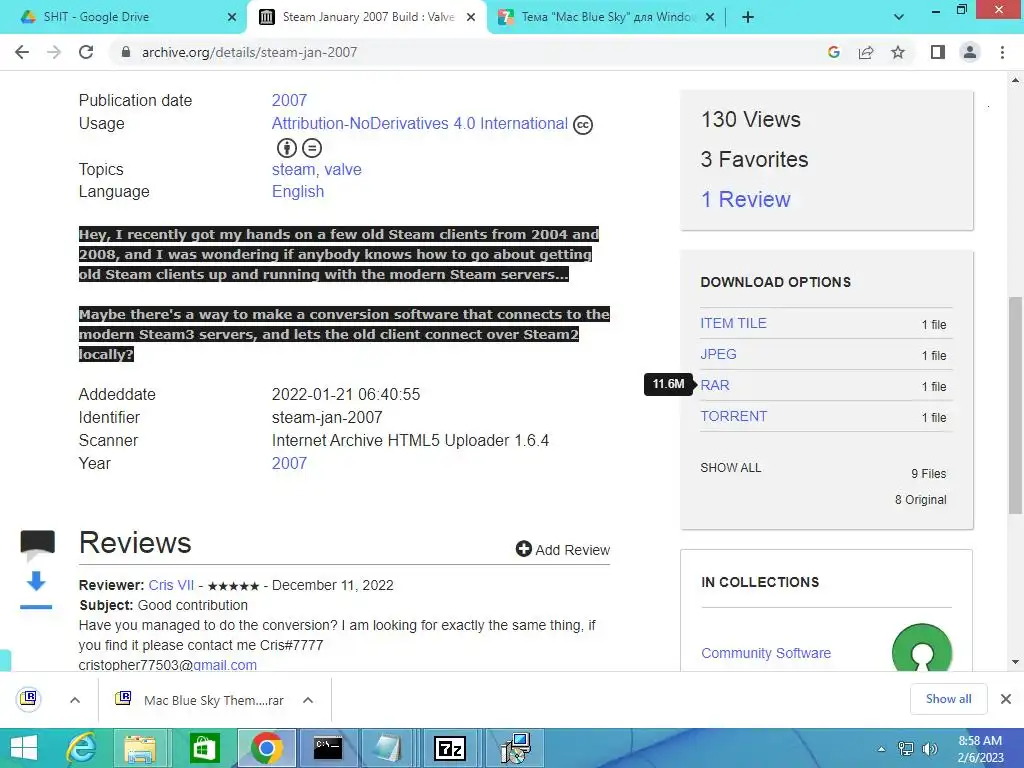
Task: Open the English language link
Action: (298, 192)
